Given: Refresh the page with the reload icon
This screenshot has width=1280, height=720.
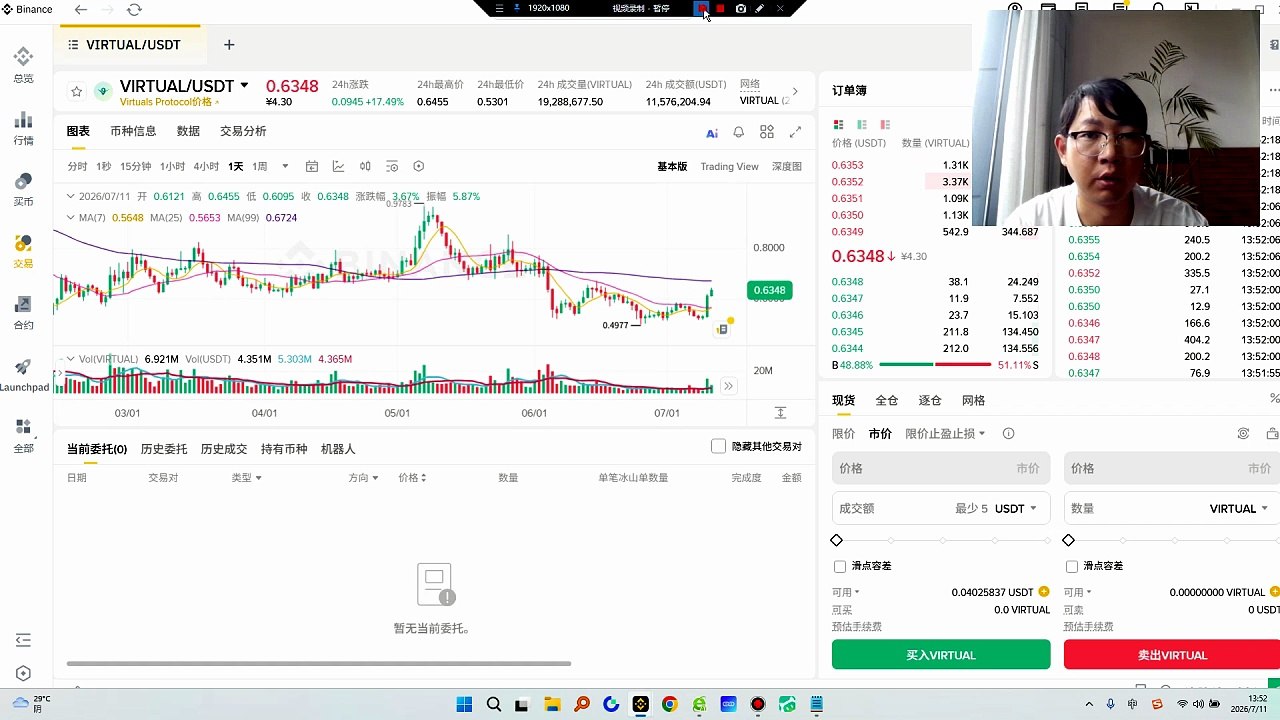Looking at the screenshot, I should (134, 10).
